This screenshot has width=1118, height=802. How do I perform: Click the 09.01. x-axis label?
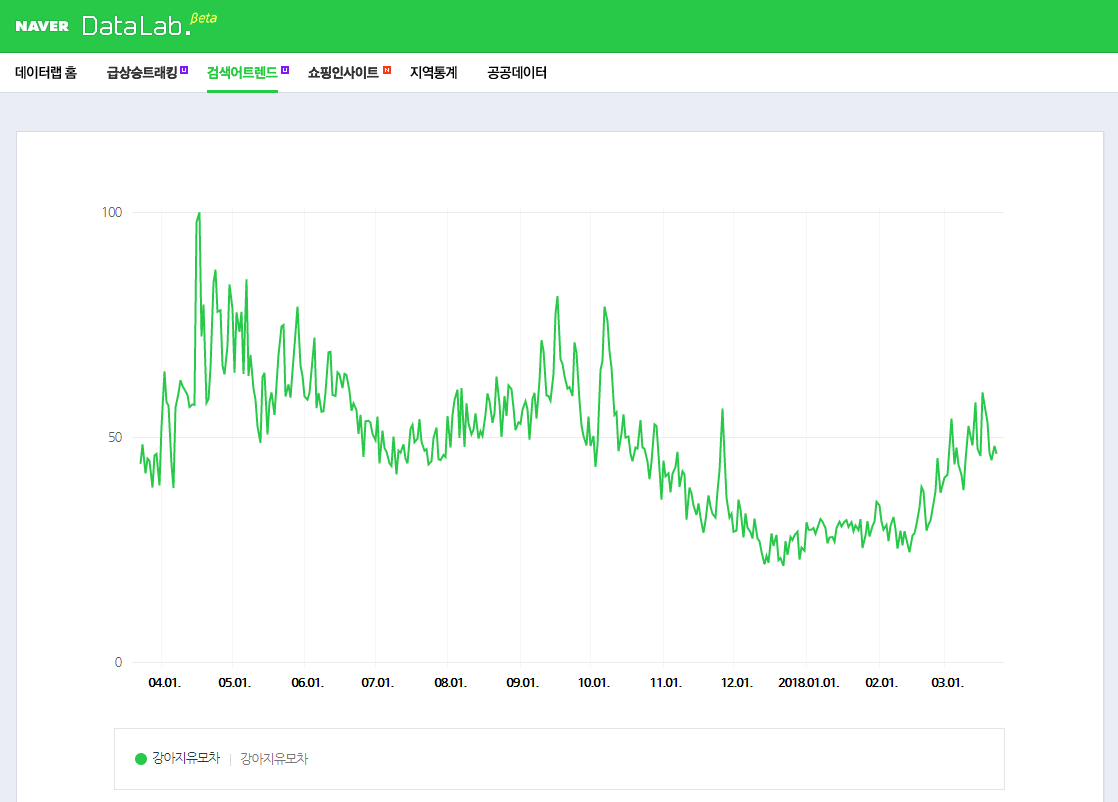click(x=522, y=683)
